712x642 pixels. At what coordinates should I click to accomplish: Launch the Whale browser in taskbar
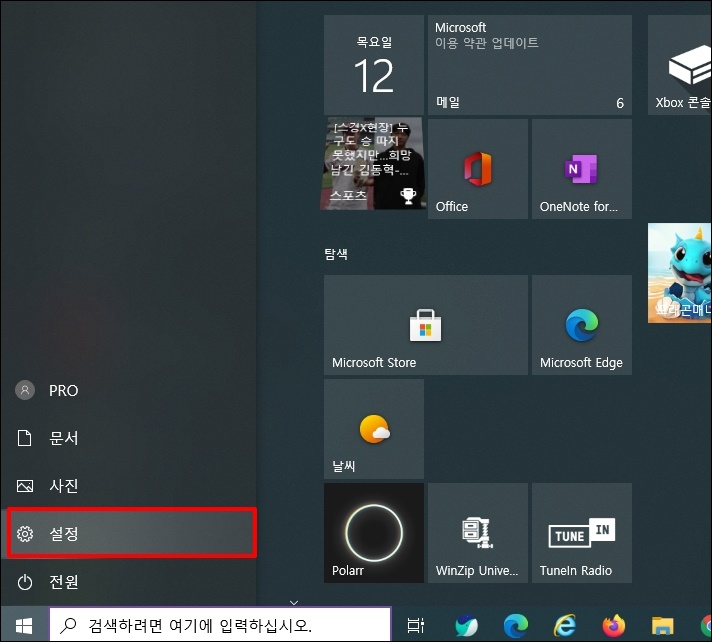pos(466,626)
